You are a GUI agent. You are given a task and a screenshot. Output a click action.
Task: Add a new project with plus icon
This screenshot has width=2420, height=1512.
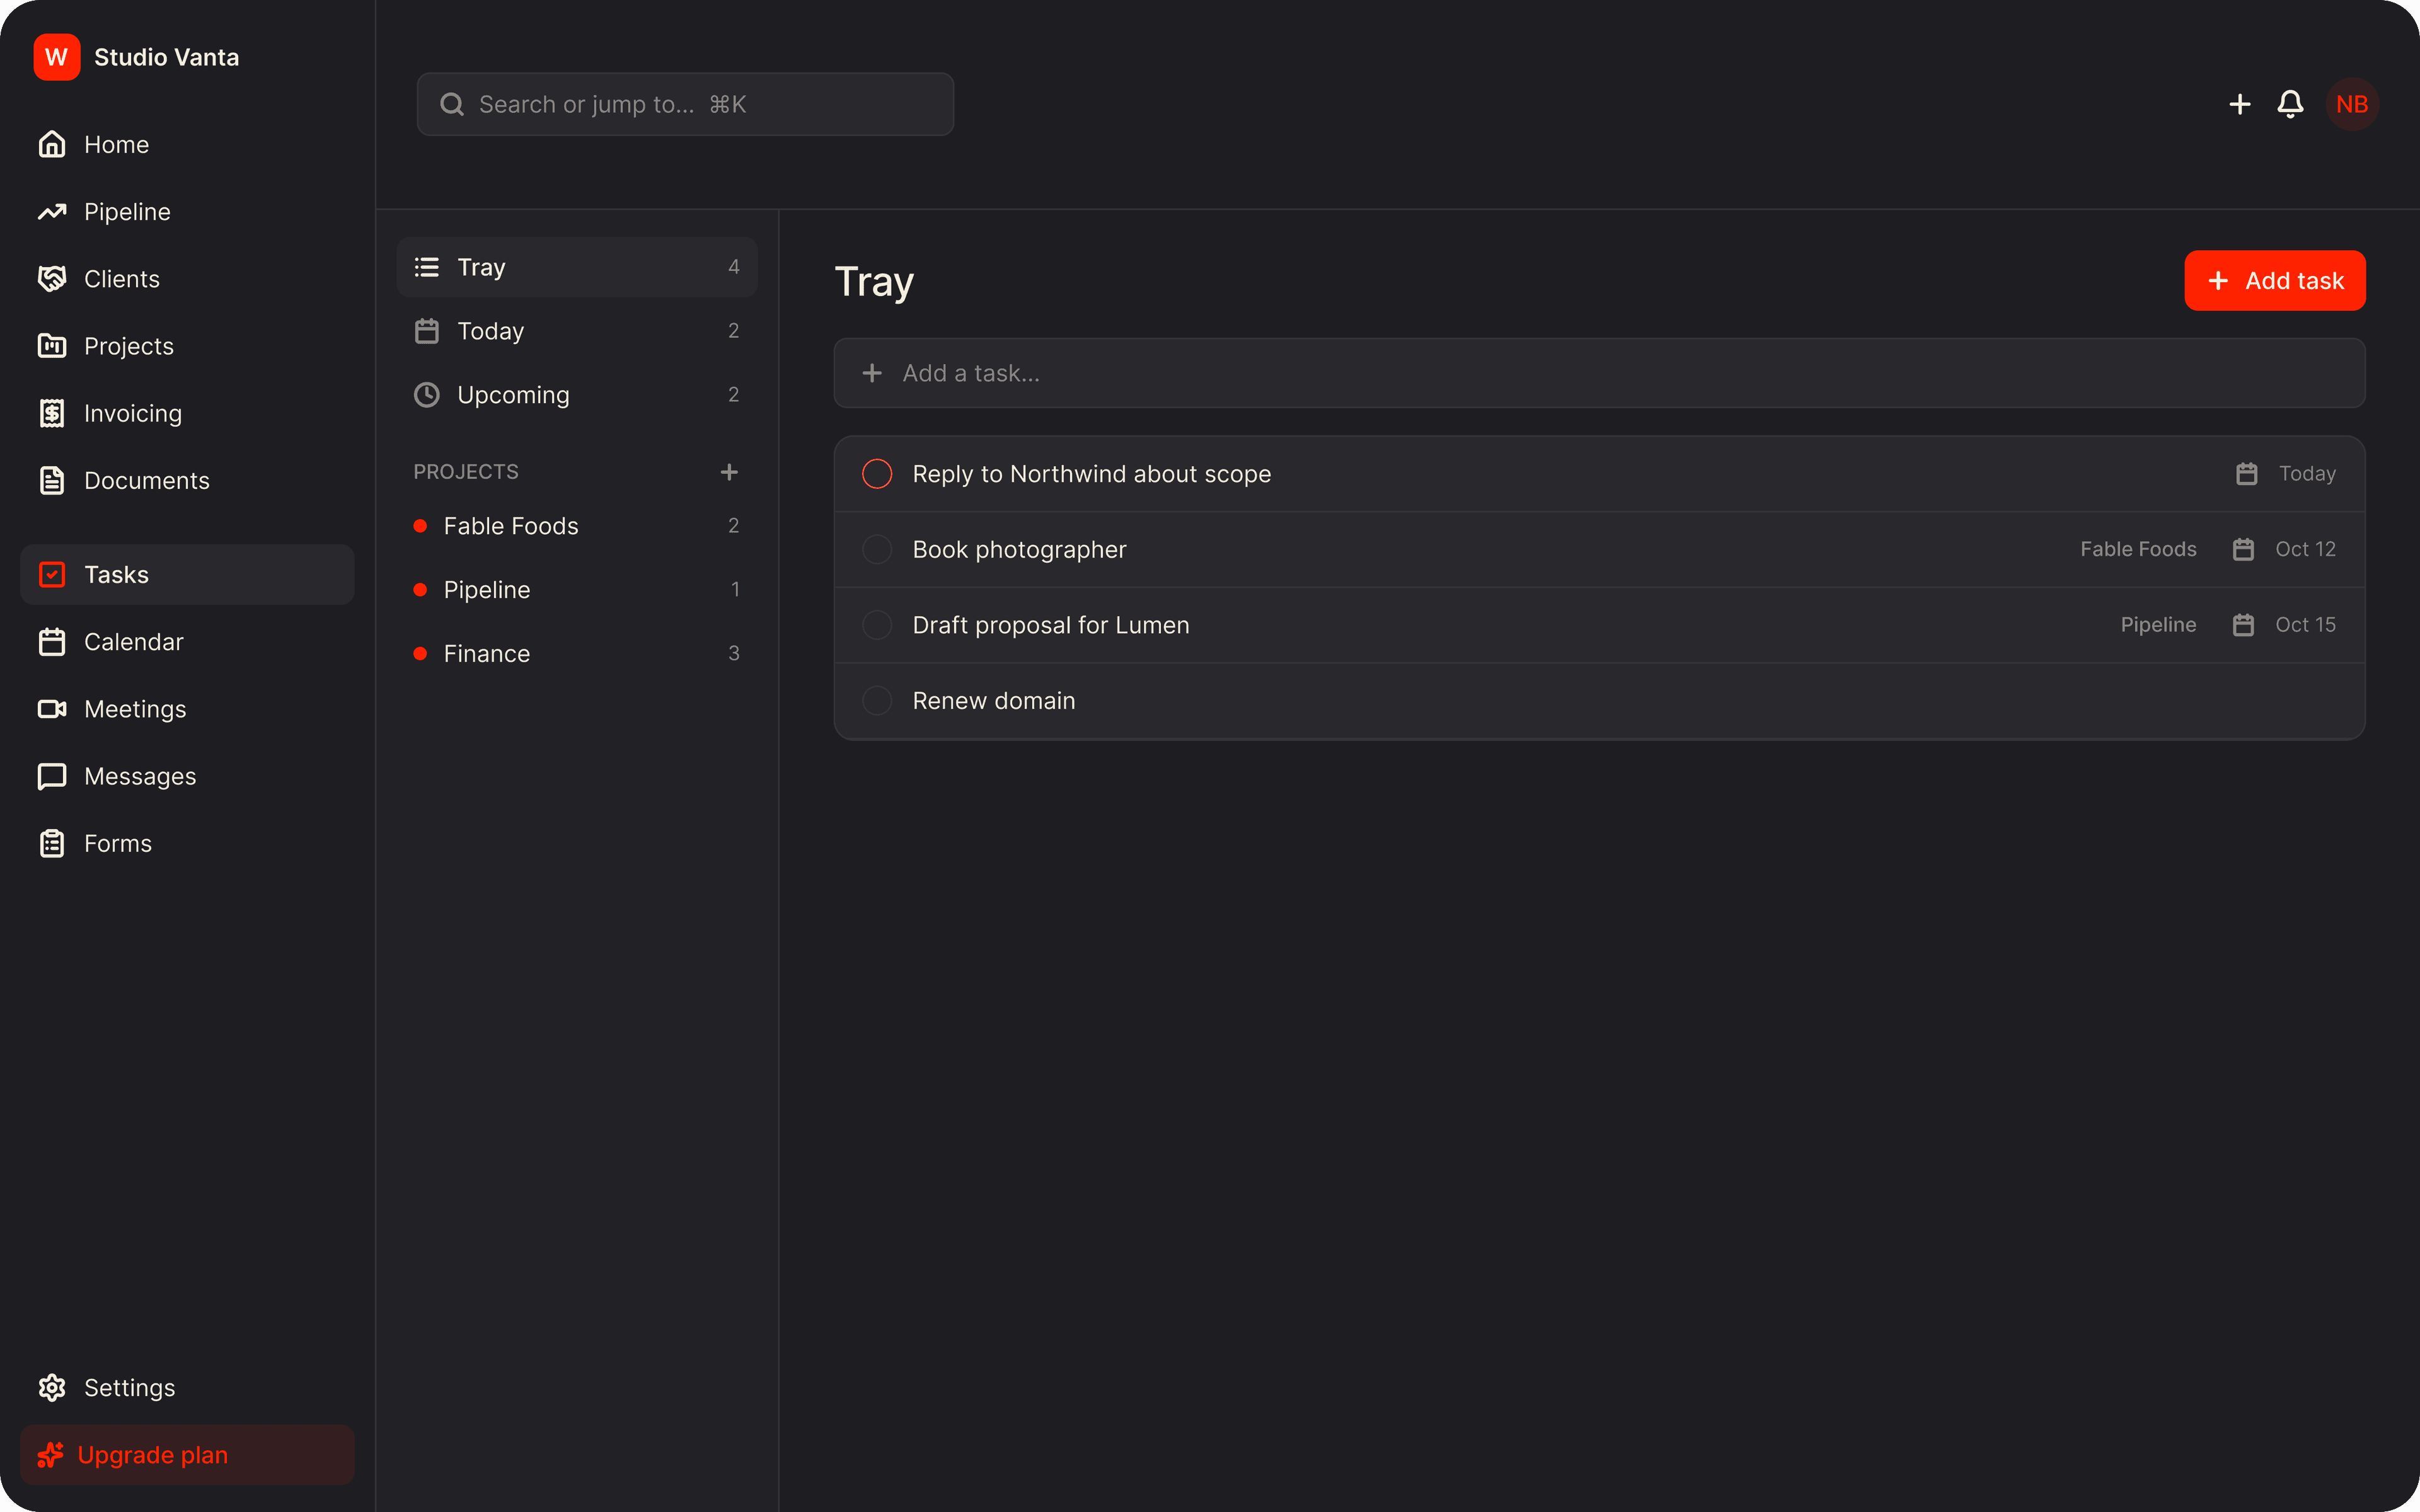click(x=729, y=472)
